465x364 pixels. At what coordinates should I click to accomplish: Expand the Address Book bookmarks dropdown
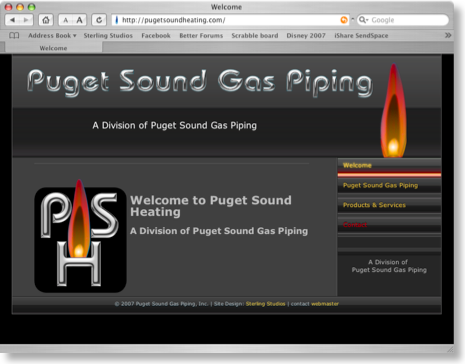[x=52, y=35]
